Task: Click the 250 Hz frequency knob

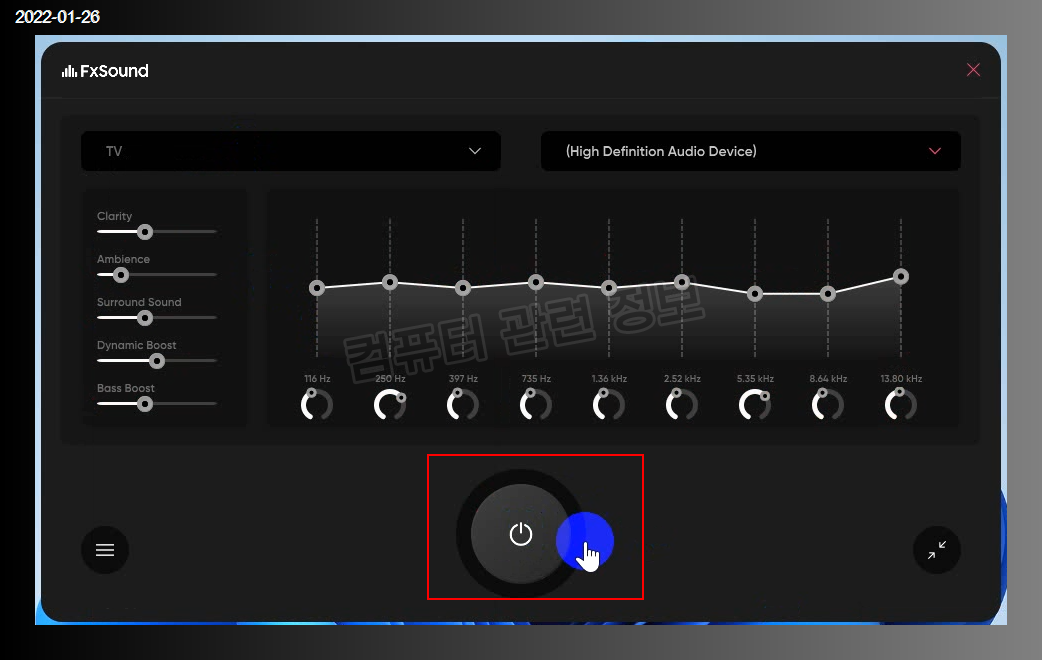Action: (x=390, y=405)
